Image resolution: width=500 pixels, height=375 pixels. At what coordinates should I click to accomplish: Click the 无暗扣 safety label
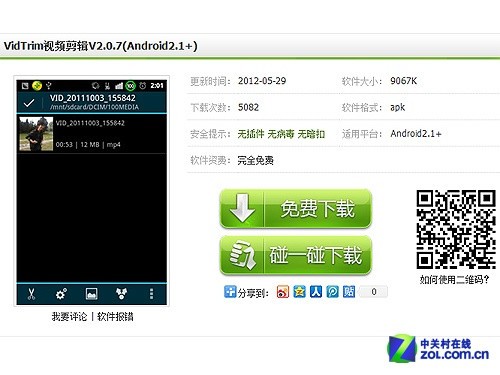[x=311, y=134]
